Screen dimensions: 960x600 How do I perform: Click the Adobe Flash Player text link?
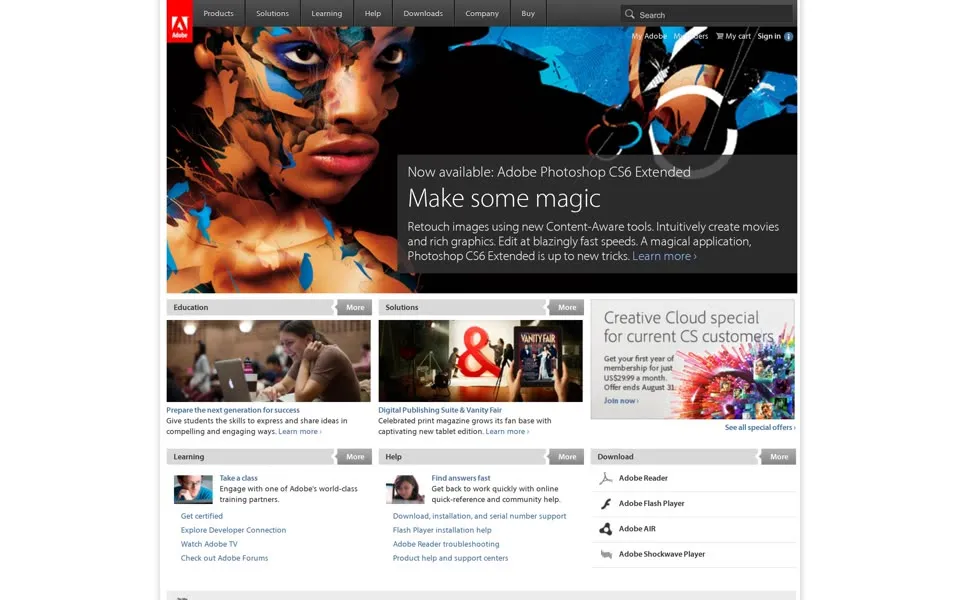pyautogui.click(x=651, y=503)
